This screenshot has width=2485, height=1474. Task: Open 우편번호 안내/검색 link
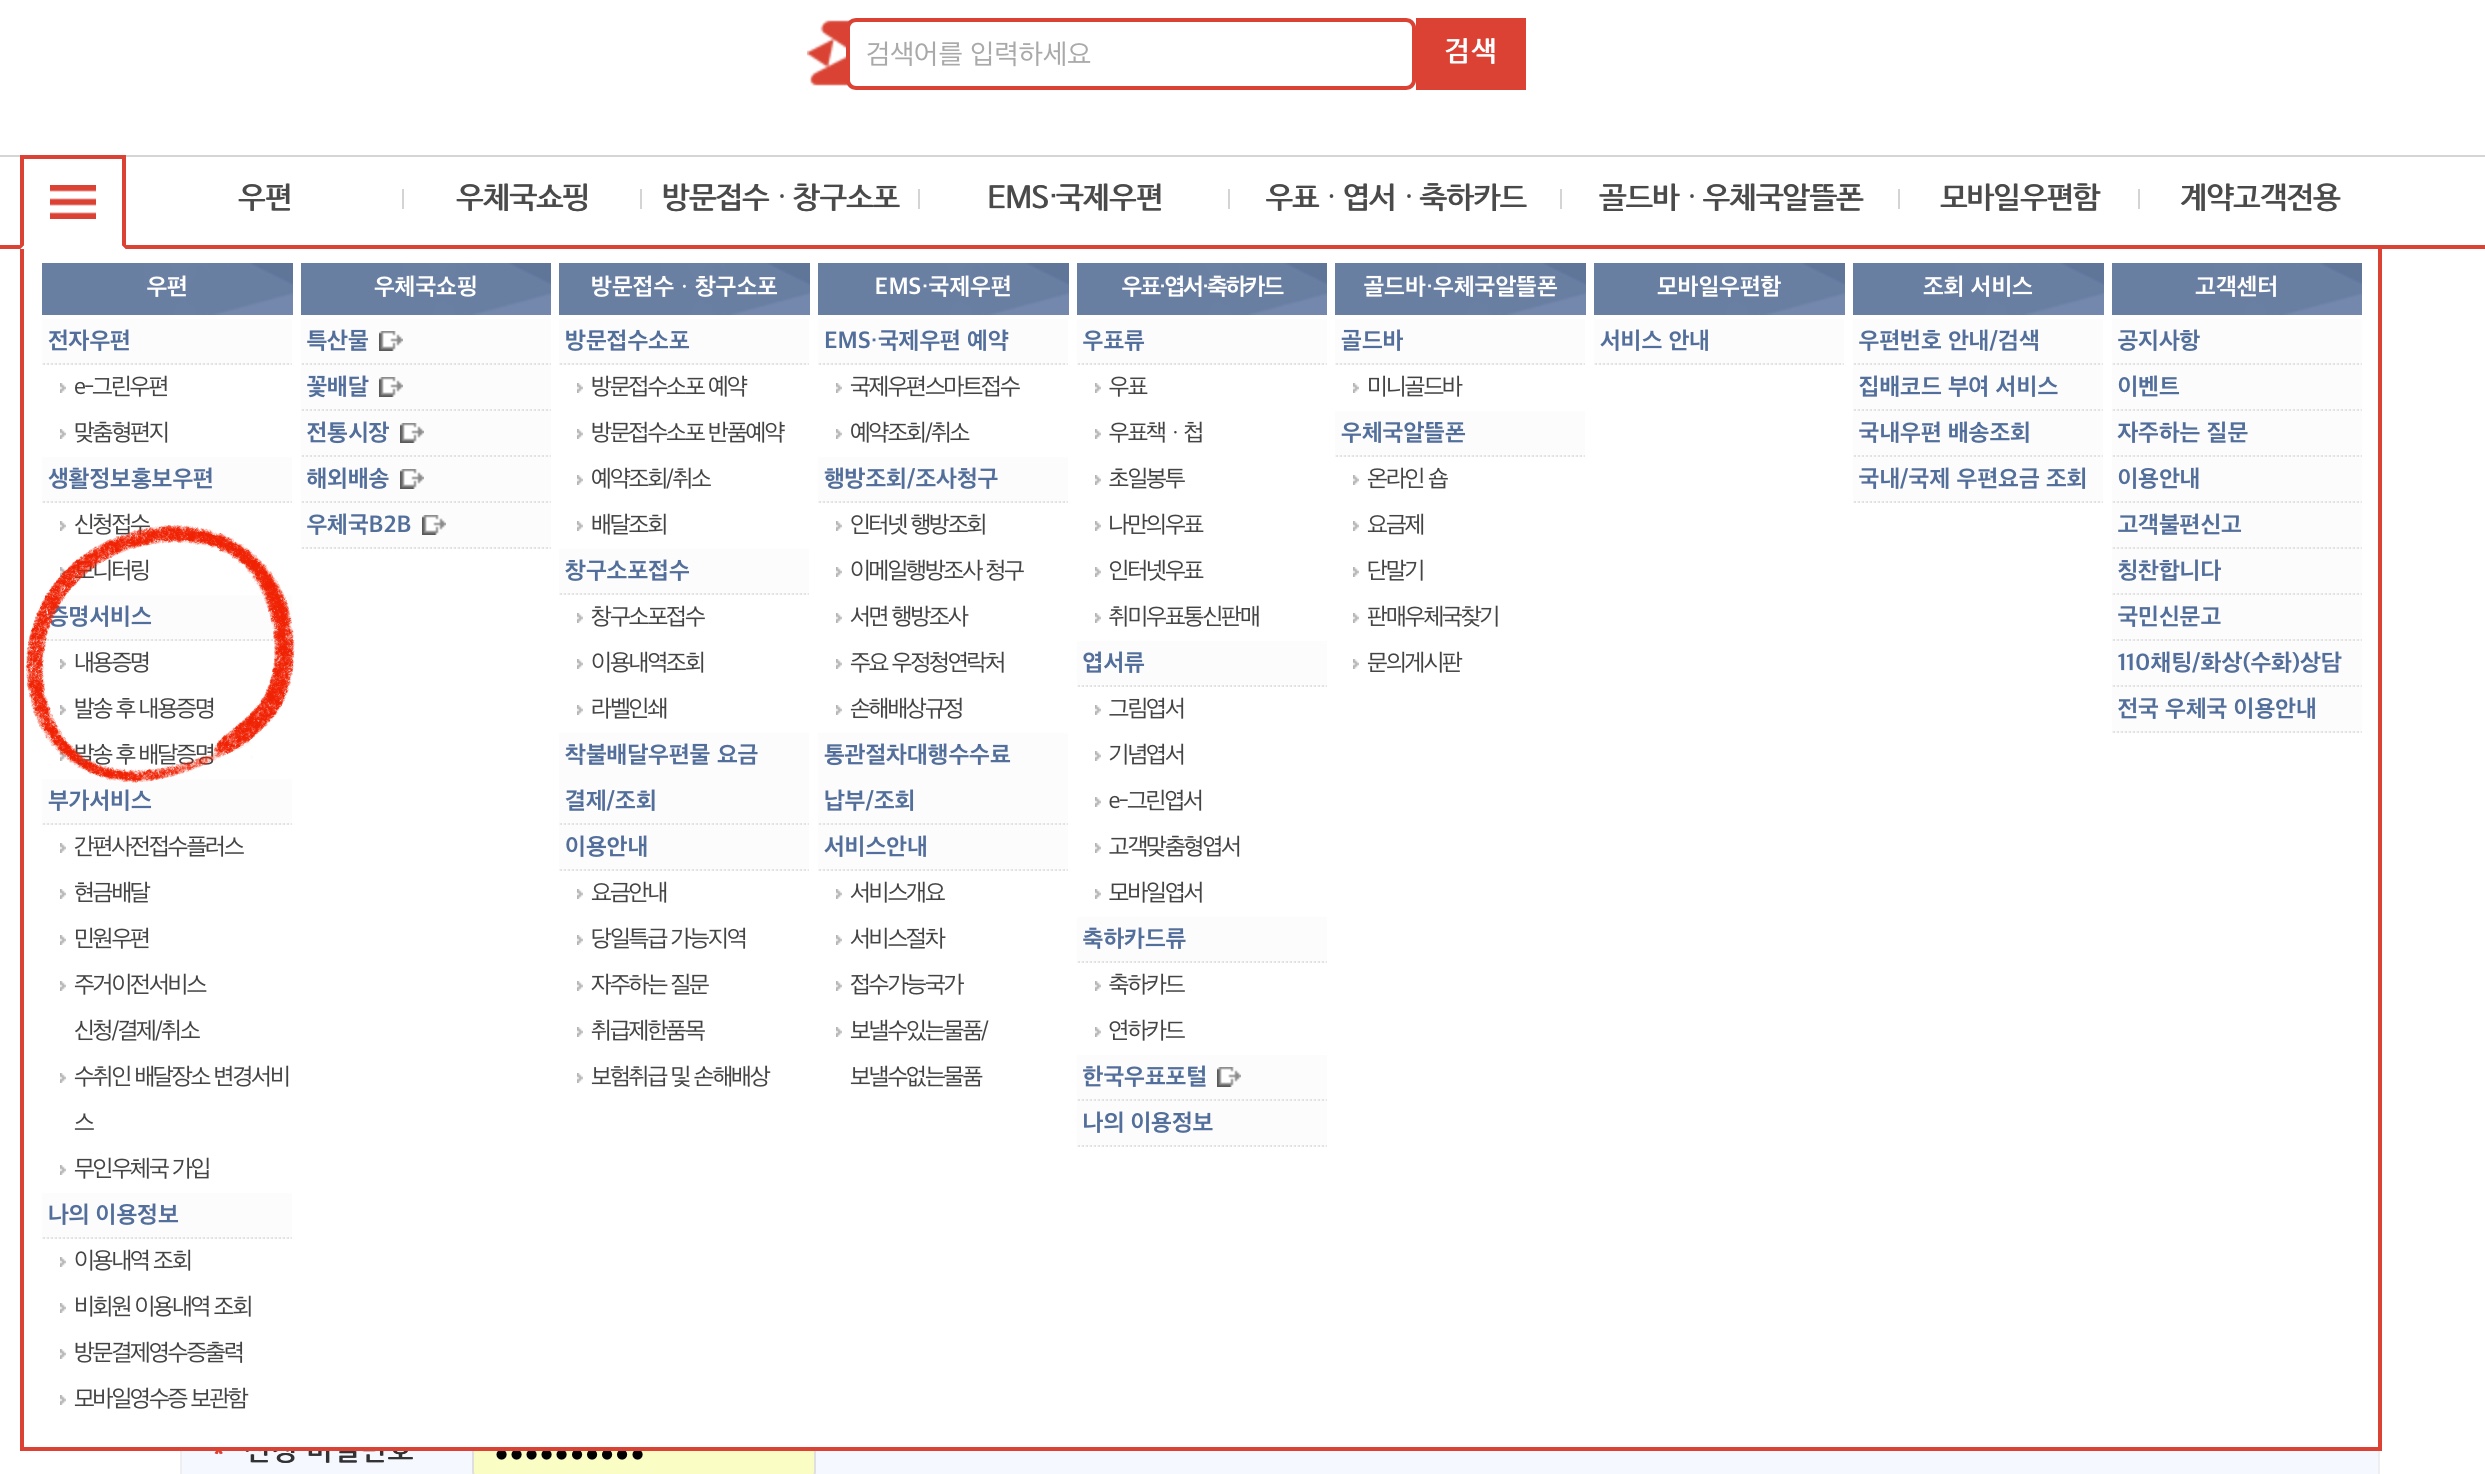click(x=1948, y=340)
